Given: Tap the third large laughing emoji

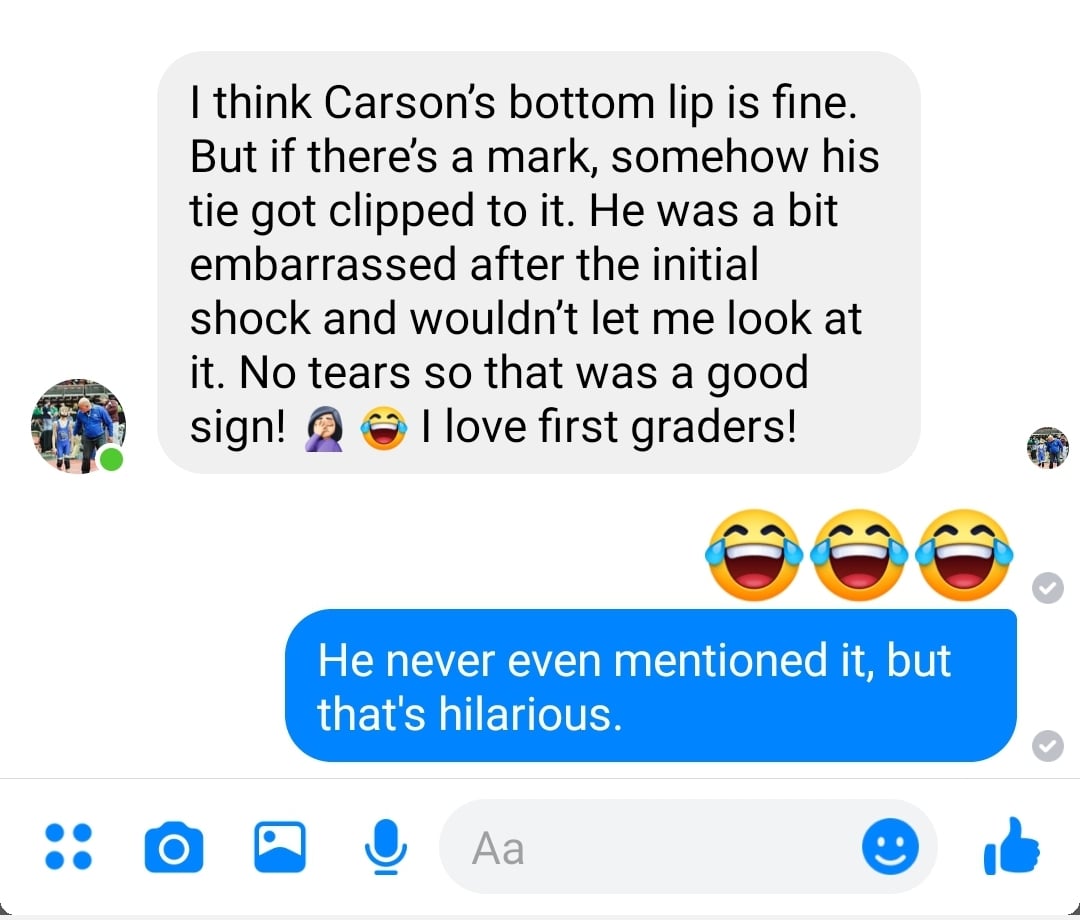Looking at the screenshot, I should [x=964, y=555].
